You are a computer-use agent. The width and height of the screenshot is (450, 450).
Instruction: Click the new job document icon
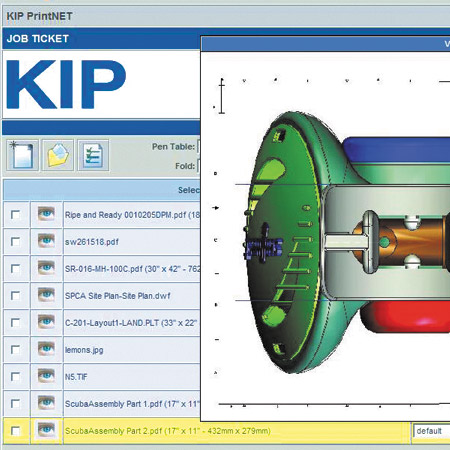point(22,155)
